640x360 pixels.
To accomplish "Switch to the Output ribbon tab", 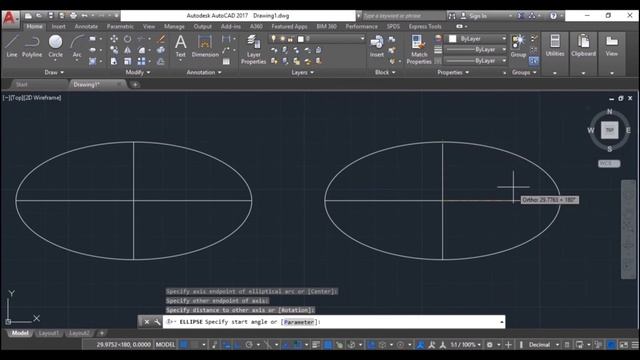I will [x=202, y=27].
